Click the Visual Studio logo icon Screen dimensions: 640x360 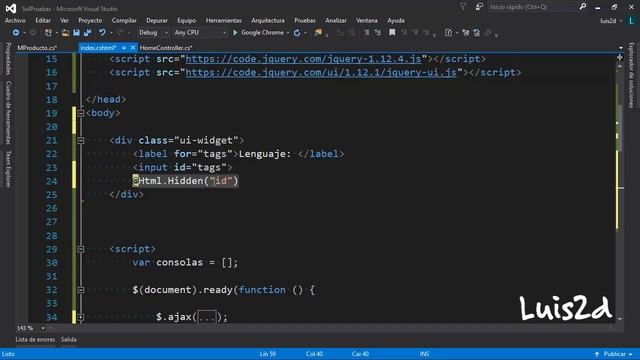pyautogui.click(x=11, y=8)
